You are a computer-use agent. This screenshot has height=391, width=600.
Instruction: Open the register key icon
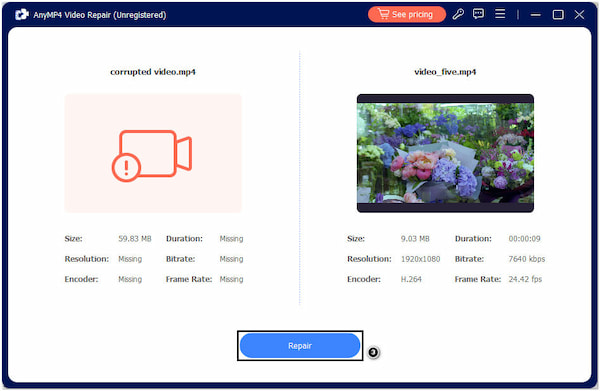click(x=458, y=15)
